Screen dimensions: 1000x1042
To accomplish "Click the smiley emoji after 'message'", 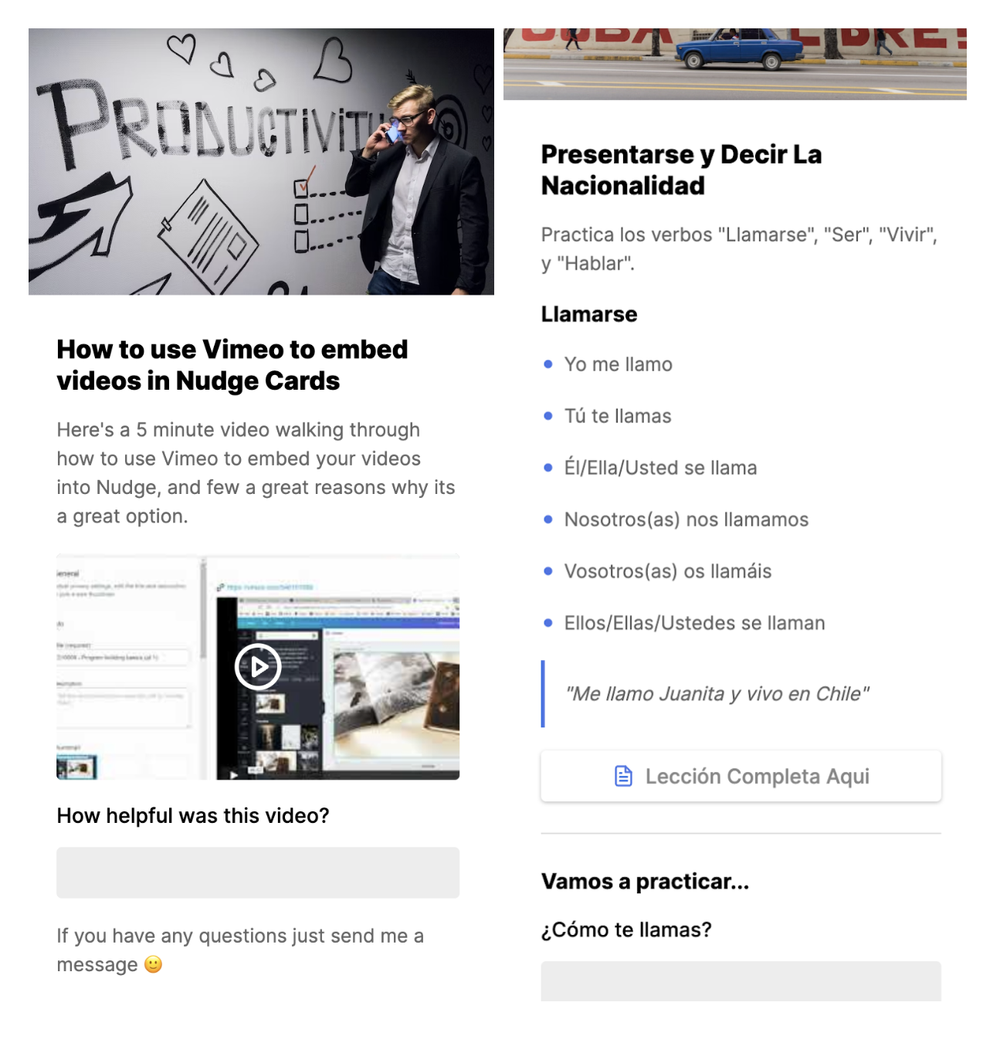I will pyautogui.click(x=153, y=964).
